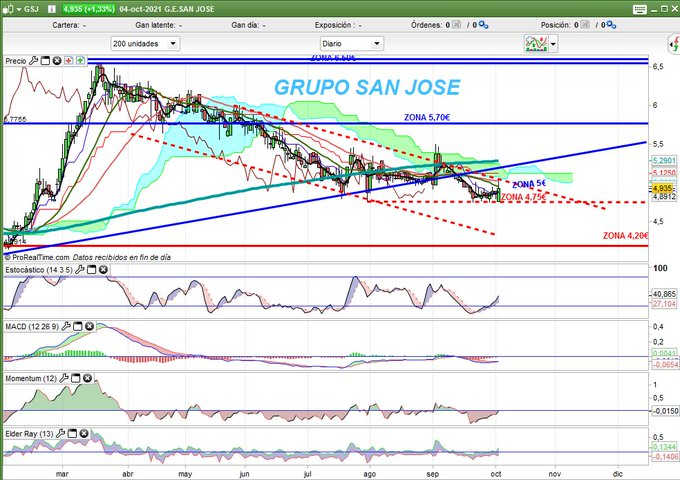Open the MACD indicator wrench settings
The width and height of the screenshot is (680, 480).
[66, 326]
